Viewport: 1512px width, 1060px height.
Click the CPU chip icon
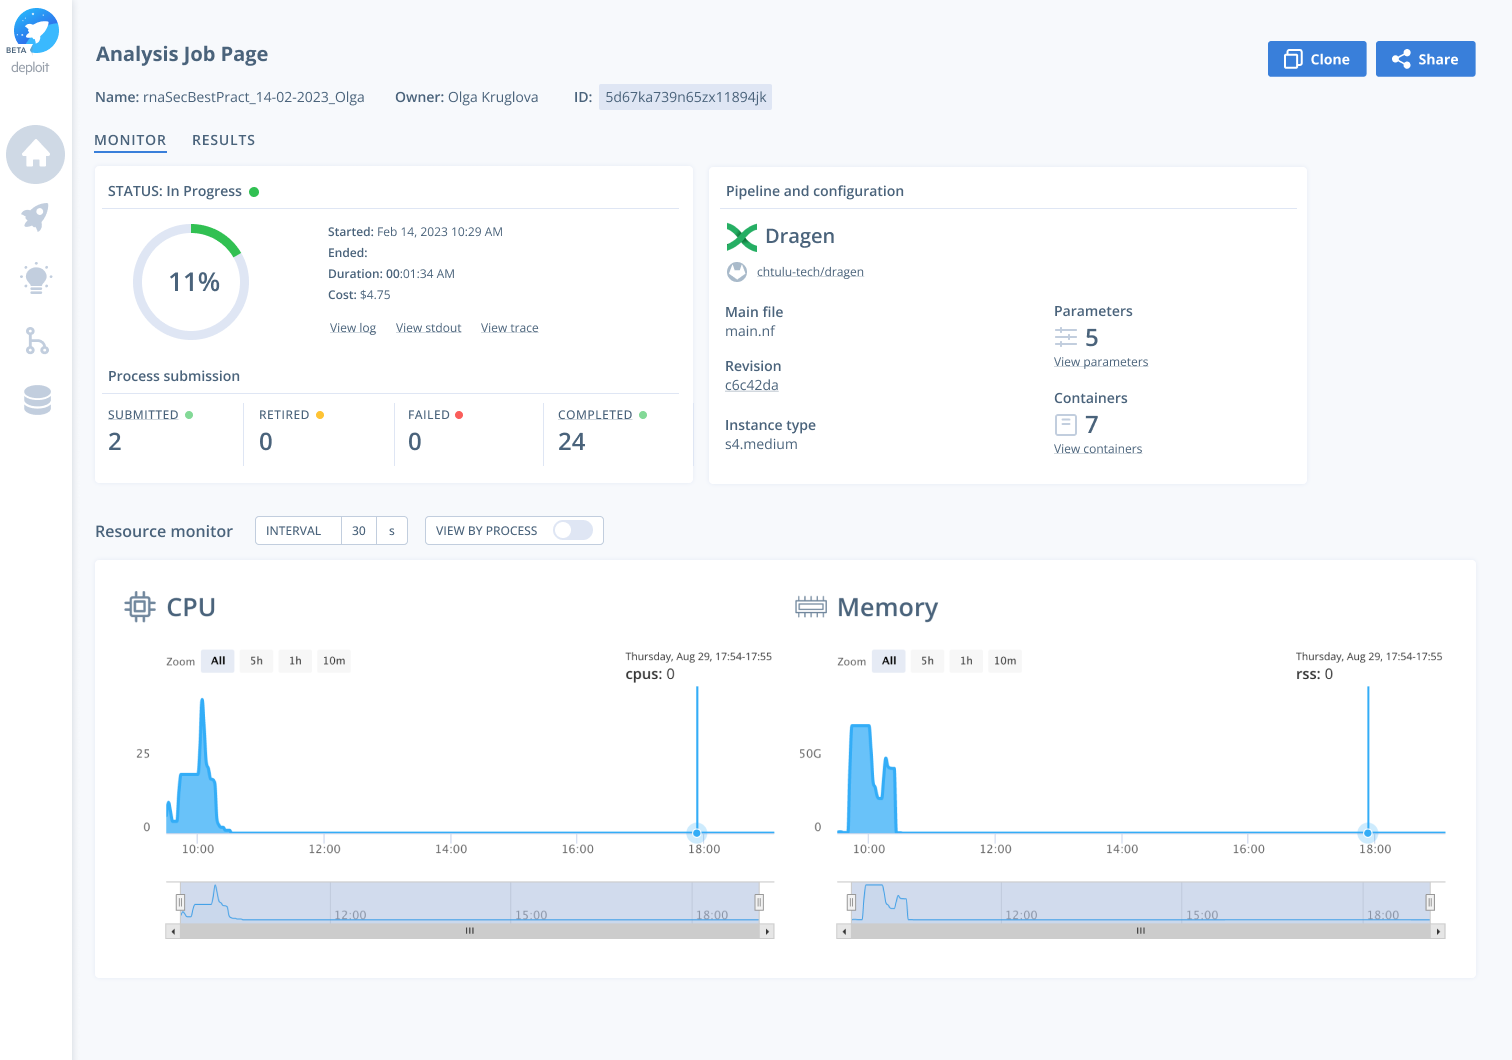pyautogui.click(x=140, y=607)
